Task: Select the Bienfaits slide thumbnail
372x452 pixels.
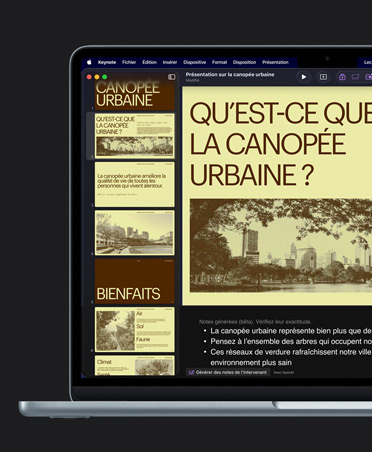Action: [135, 281]
